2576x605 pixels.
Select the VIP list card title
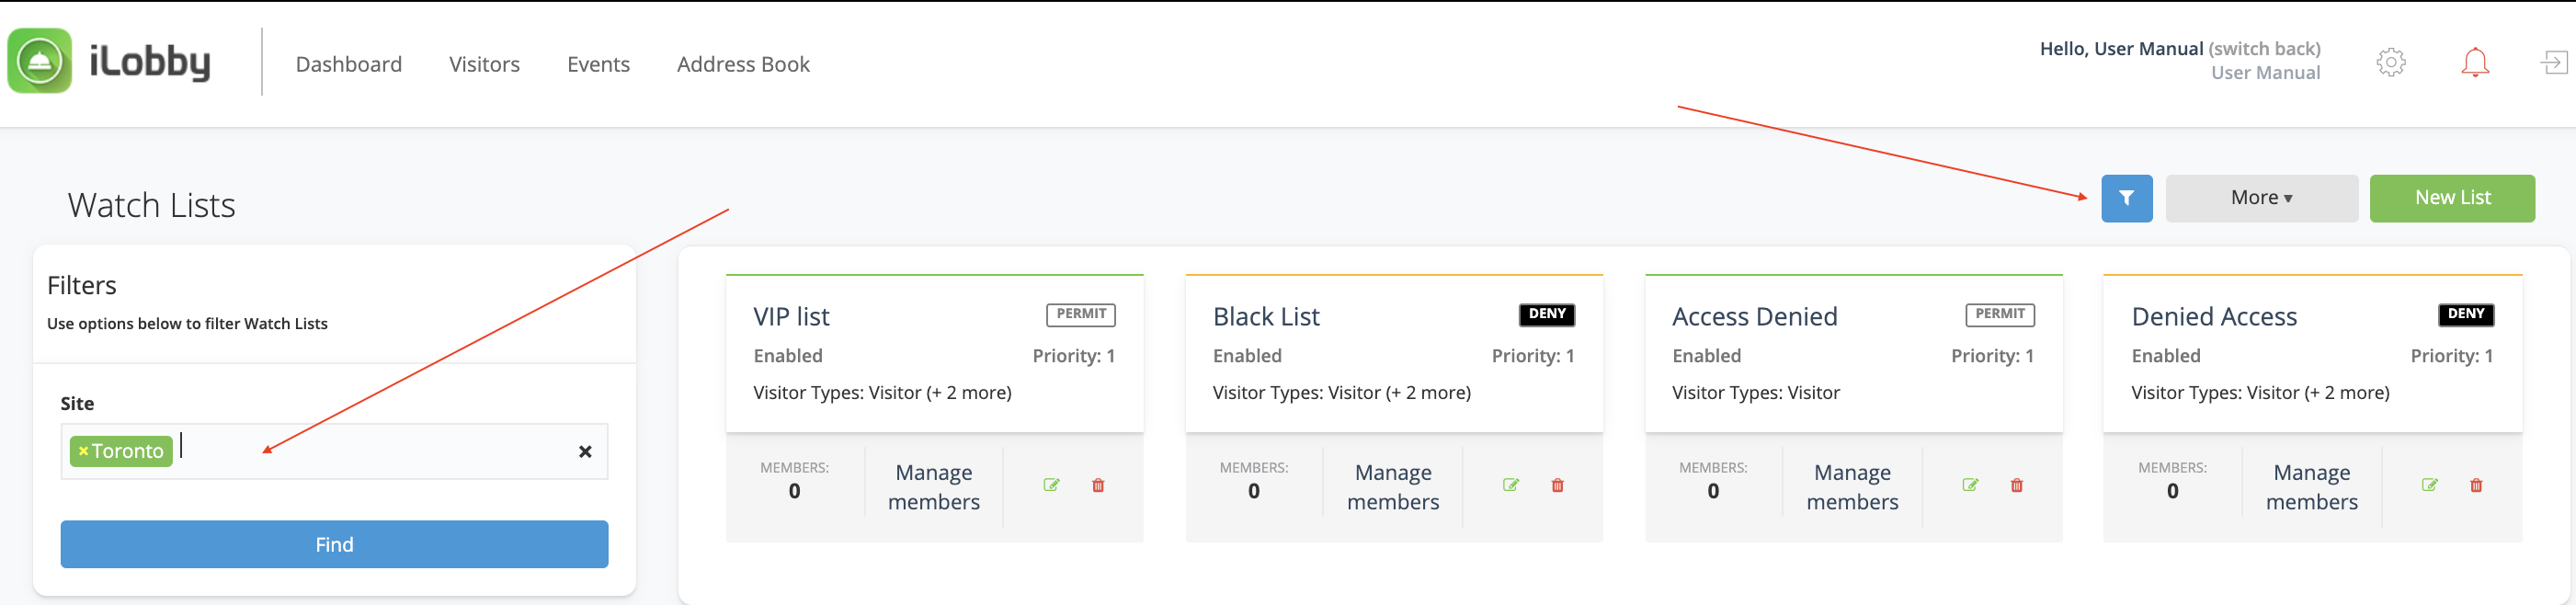[791, 317]
